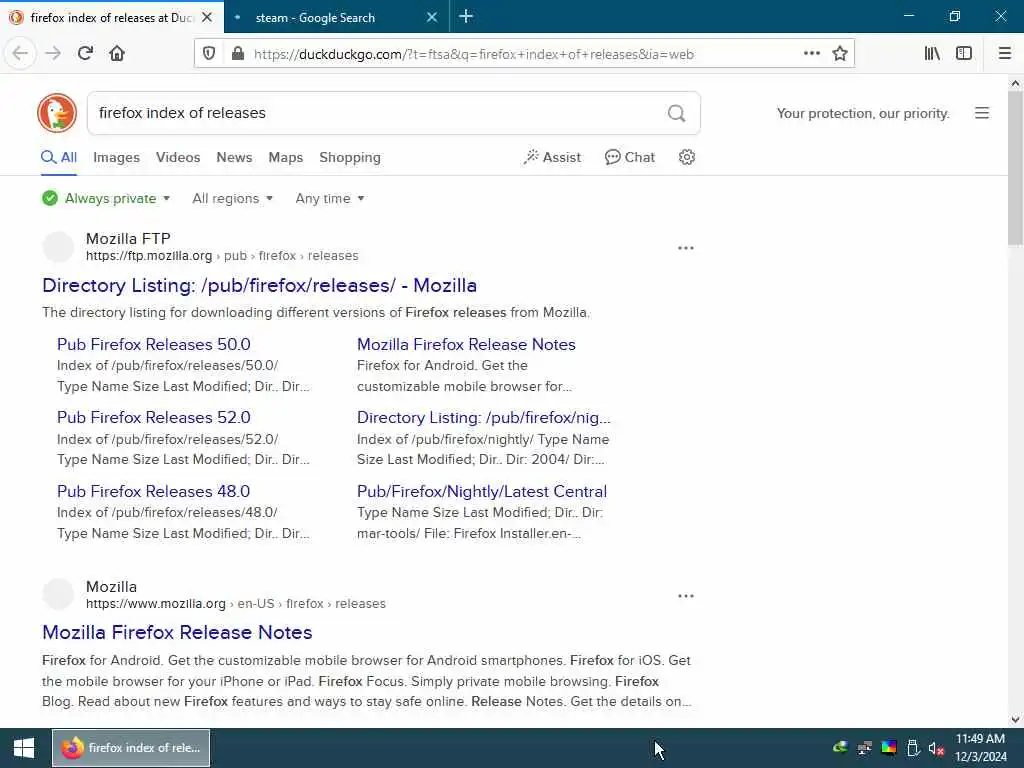Open Pub Firefox Releases 48.0 link
The width and height of the screenshot is (1024, 768).
tap(153, 491)
